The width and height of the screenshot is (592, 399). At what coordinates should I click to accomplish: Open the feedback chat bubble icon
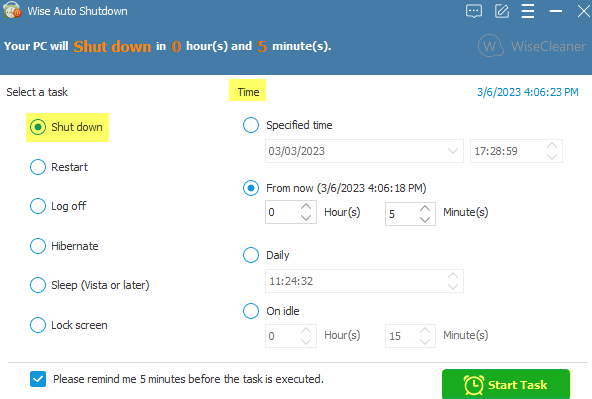pos(473,11)
